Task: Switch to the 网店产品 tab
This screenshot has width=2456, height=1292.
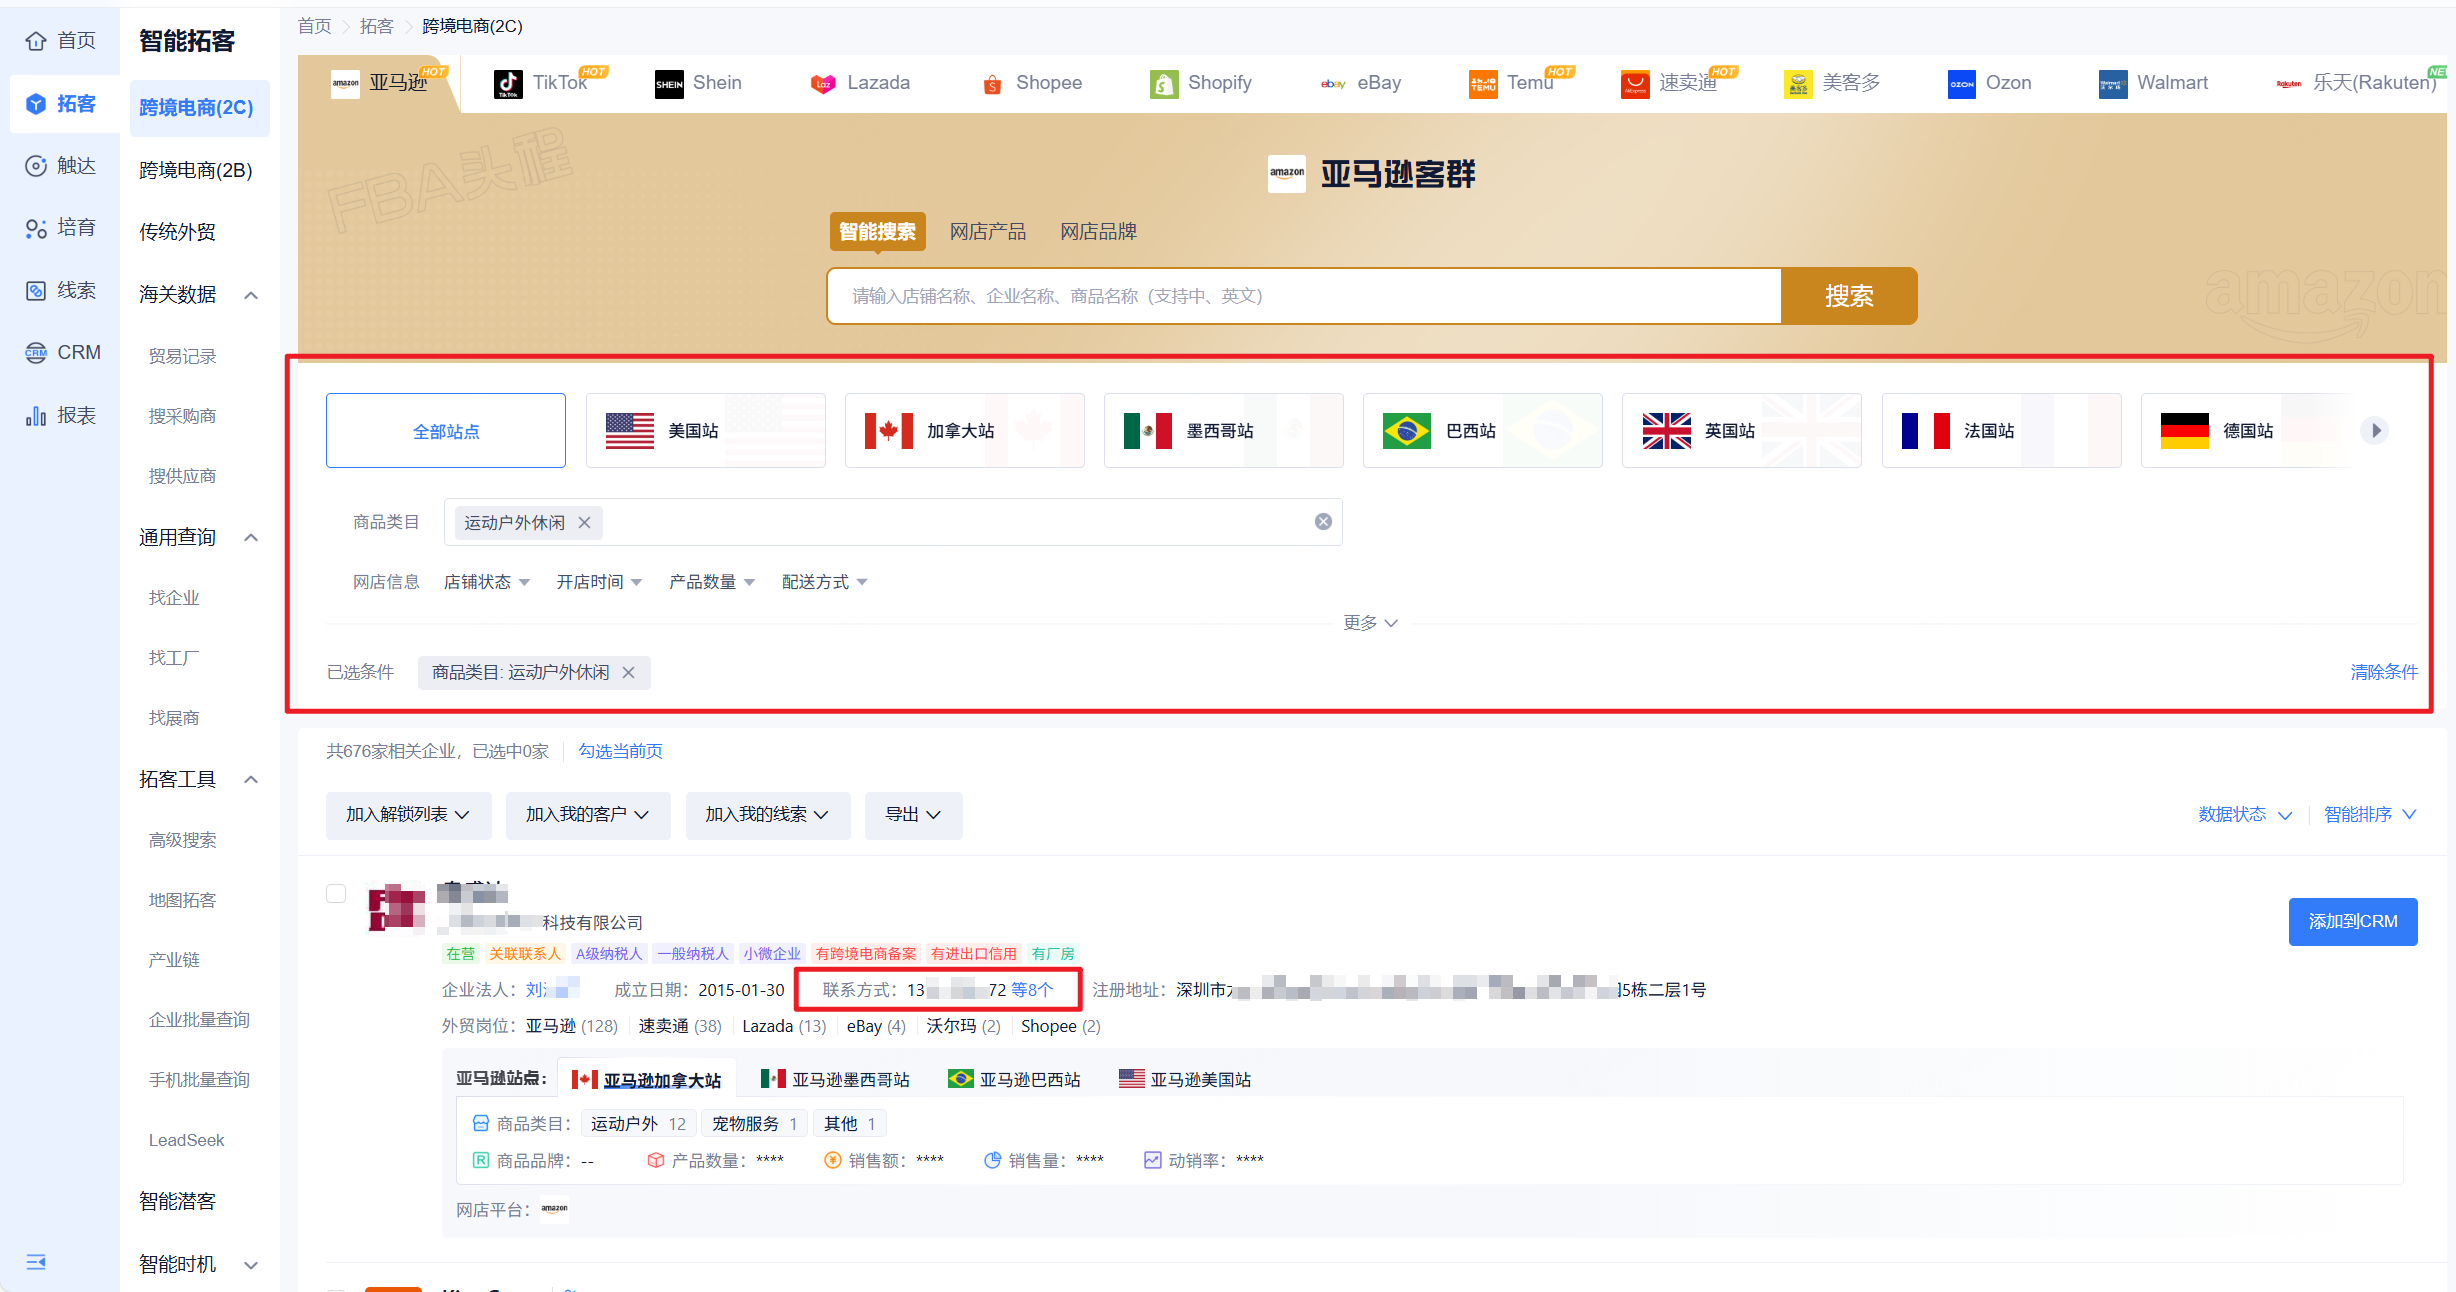Action: [987, 232]
